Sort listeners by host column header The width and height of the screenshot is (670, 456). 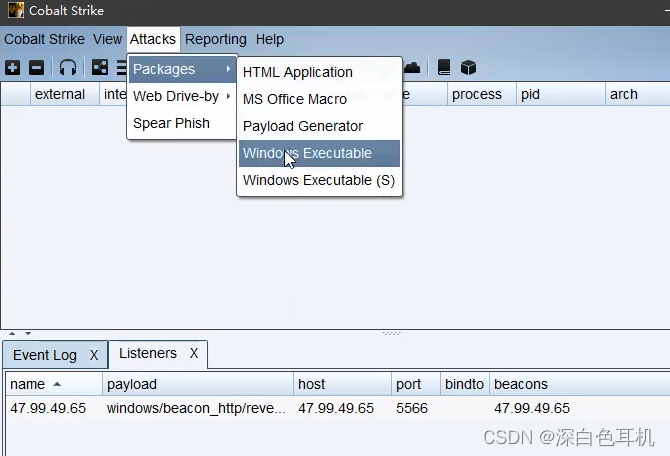342,384
